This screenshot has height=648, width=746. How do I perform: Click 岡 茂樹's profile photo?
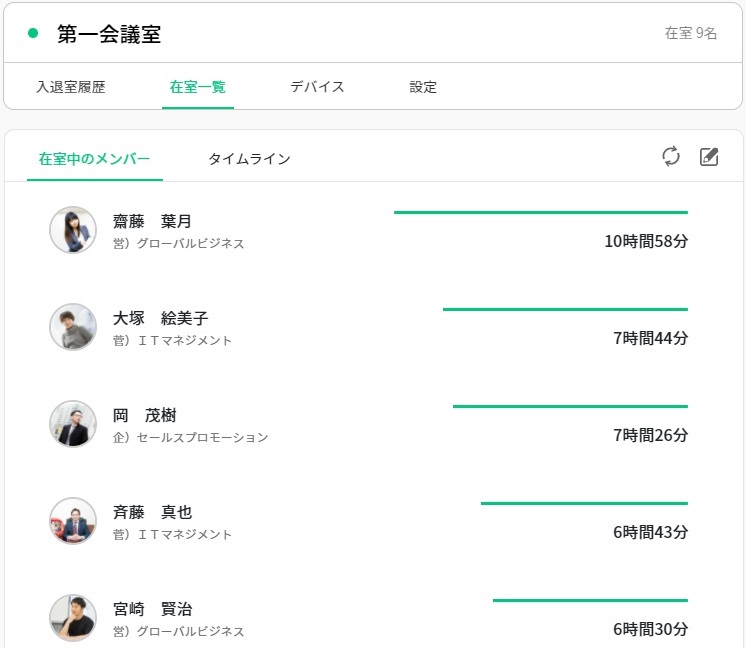point(73,424)
